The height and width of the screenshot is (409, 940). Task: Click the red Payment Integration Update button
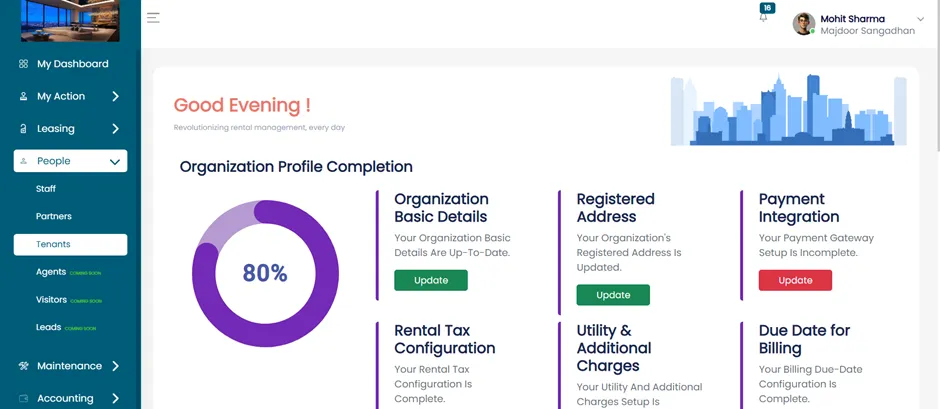pyautogui.click(x=795, y=280)
